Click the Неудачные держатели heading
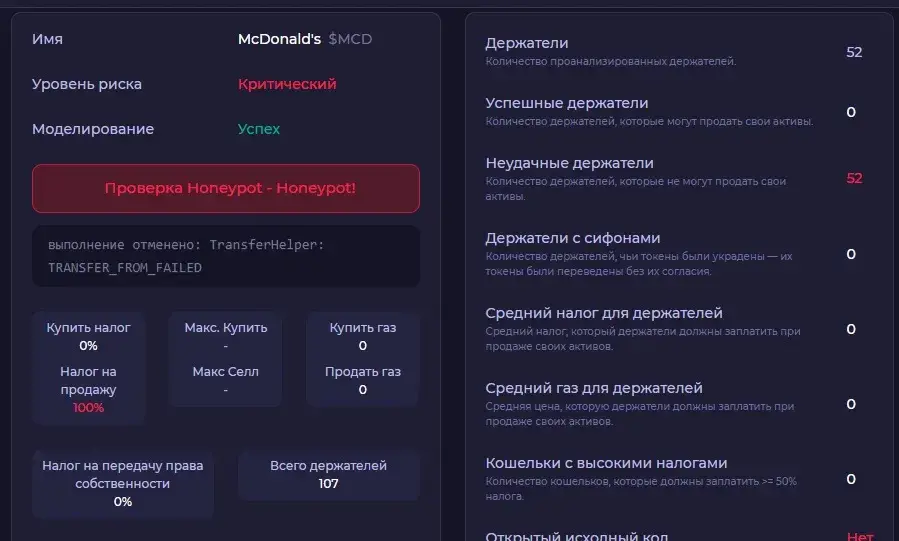The image size is (899, 541). click(569, 163)
